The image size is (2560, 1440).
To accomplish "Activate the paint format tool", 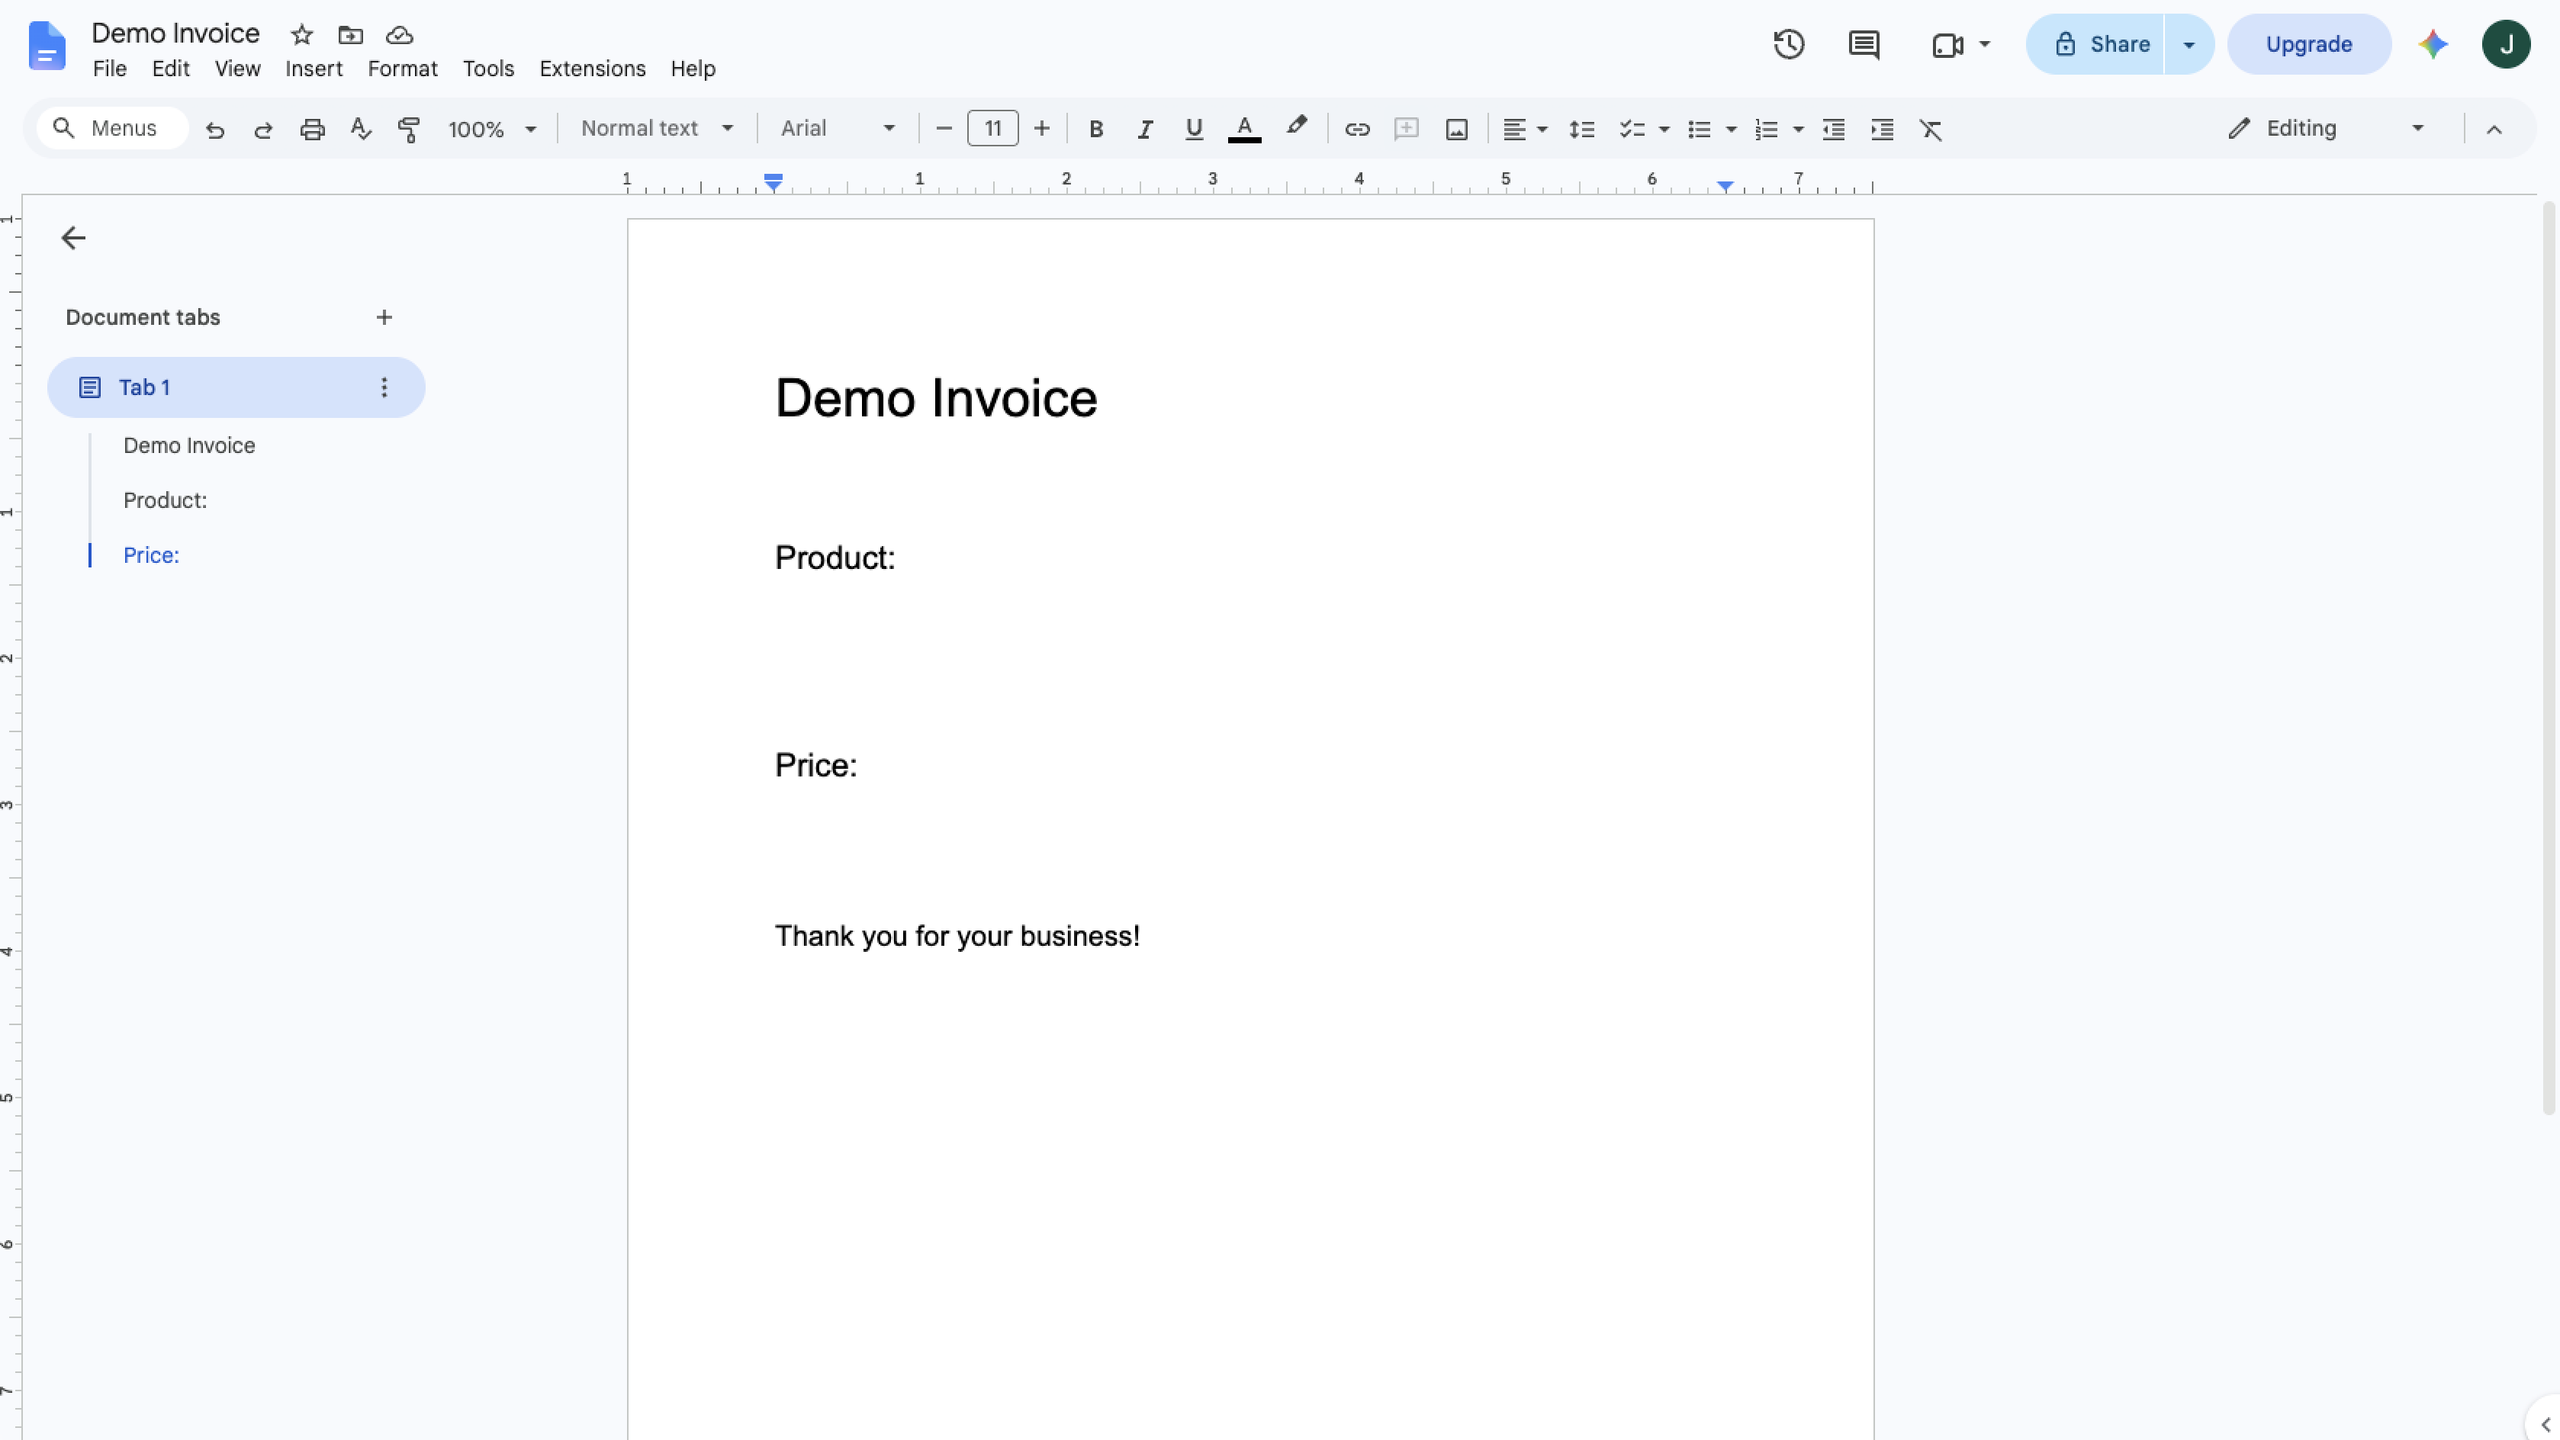I will (x=409, y=129).
